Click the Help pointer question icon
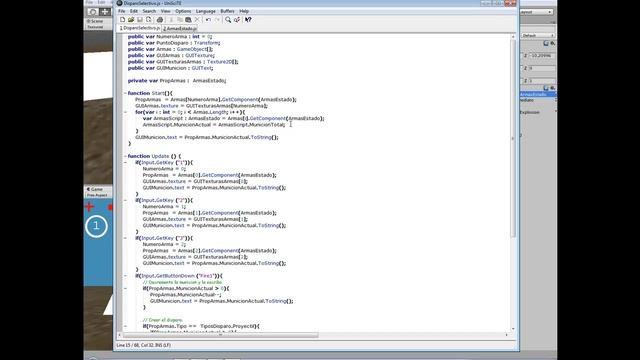The width and height of the screenshot is (640, 360). (248, 20)
